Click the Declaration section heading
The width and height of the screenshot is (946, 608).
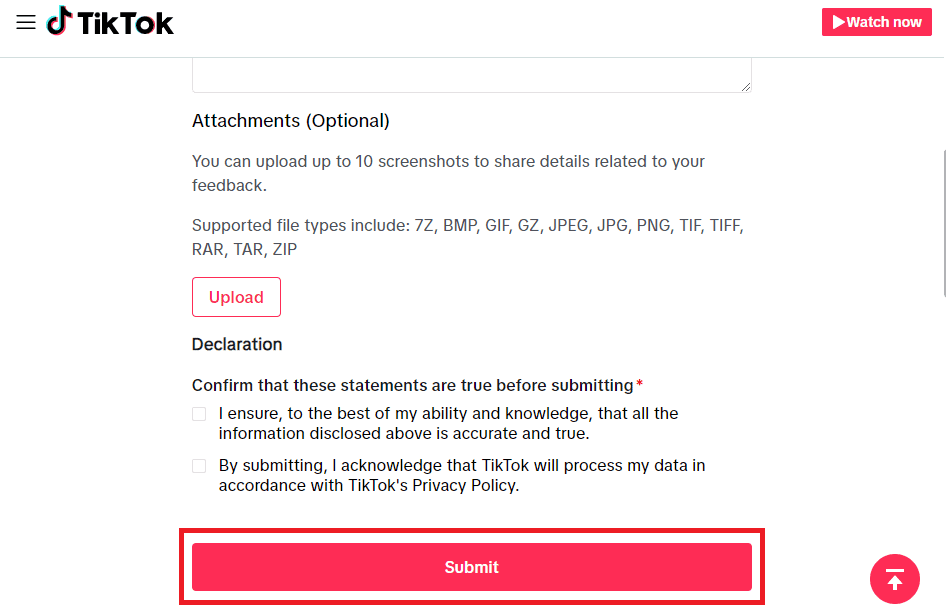(x=237, y=344)
